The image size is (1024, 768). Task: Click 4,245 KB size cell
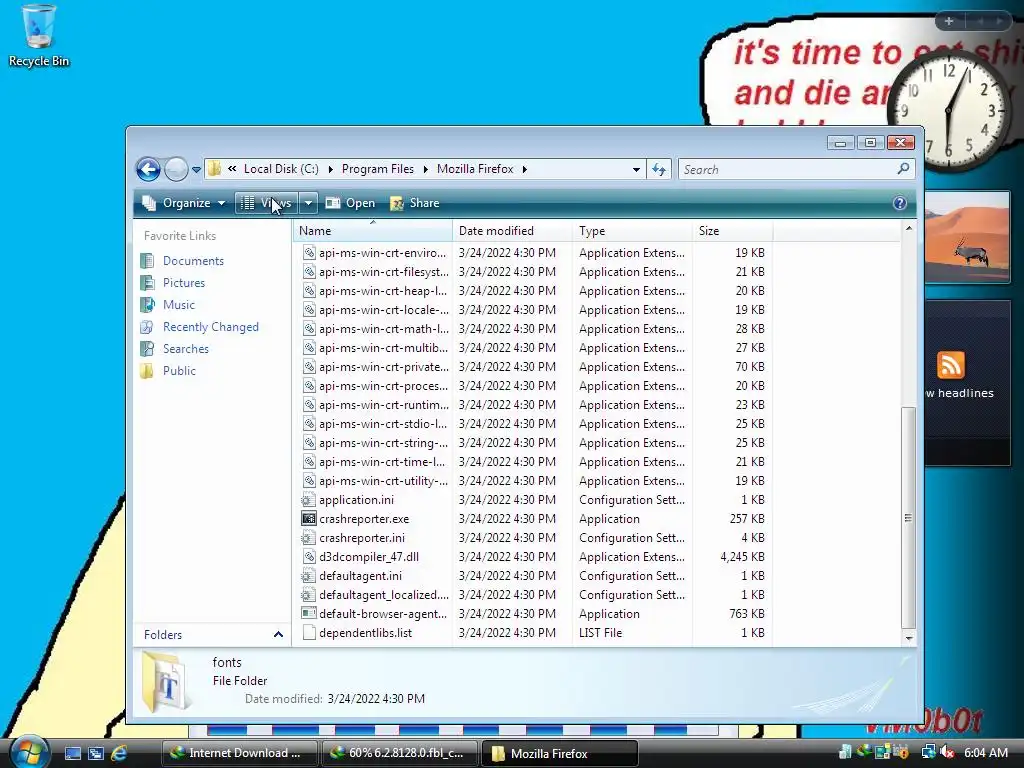click(742, 556)
